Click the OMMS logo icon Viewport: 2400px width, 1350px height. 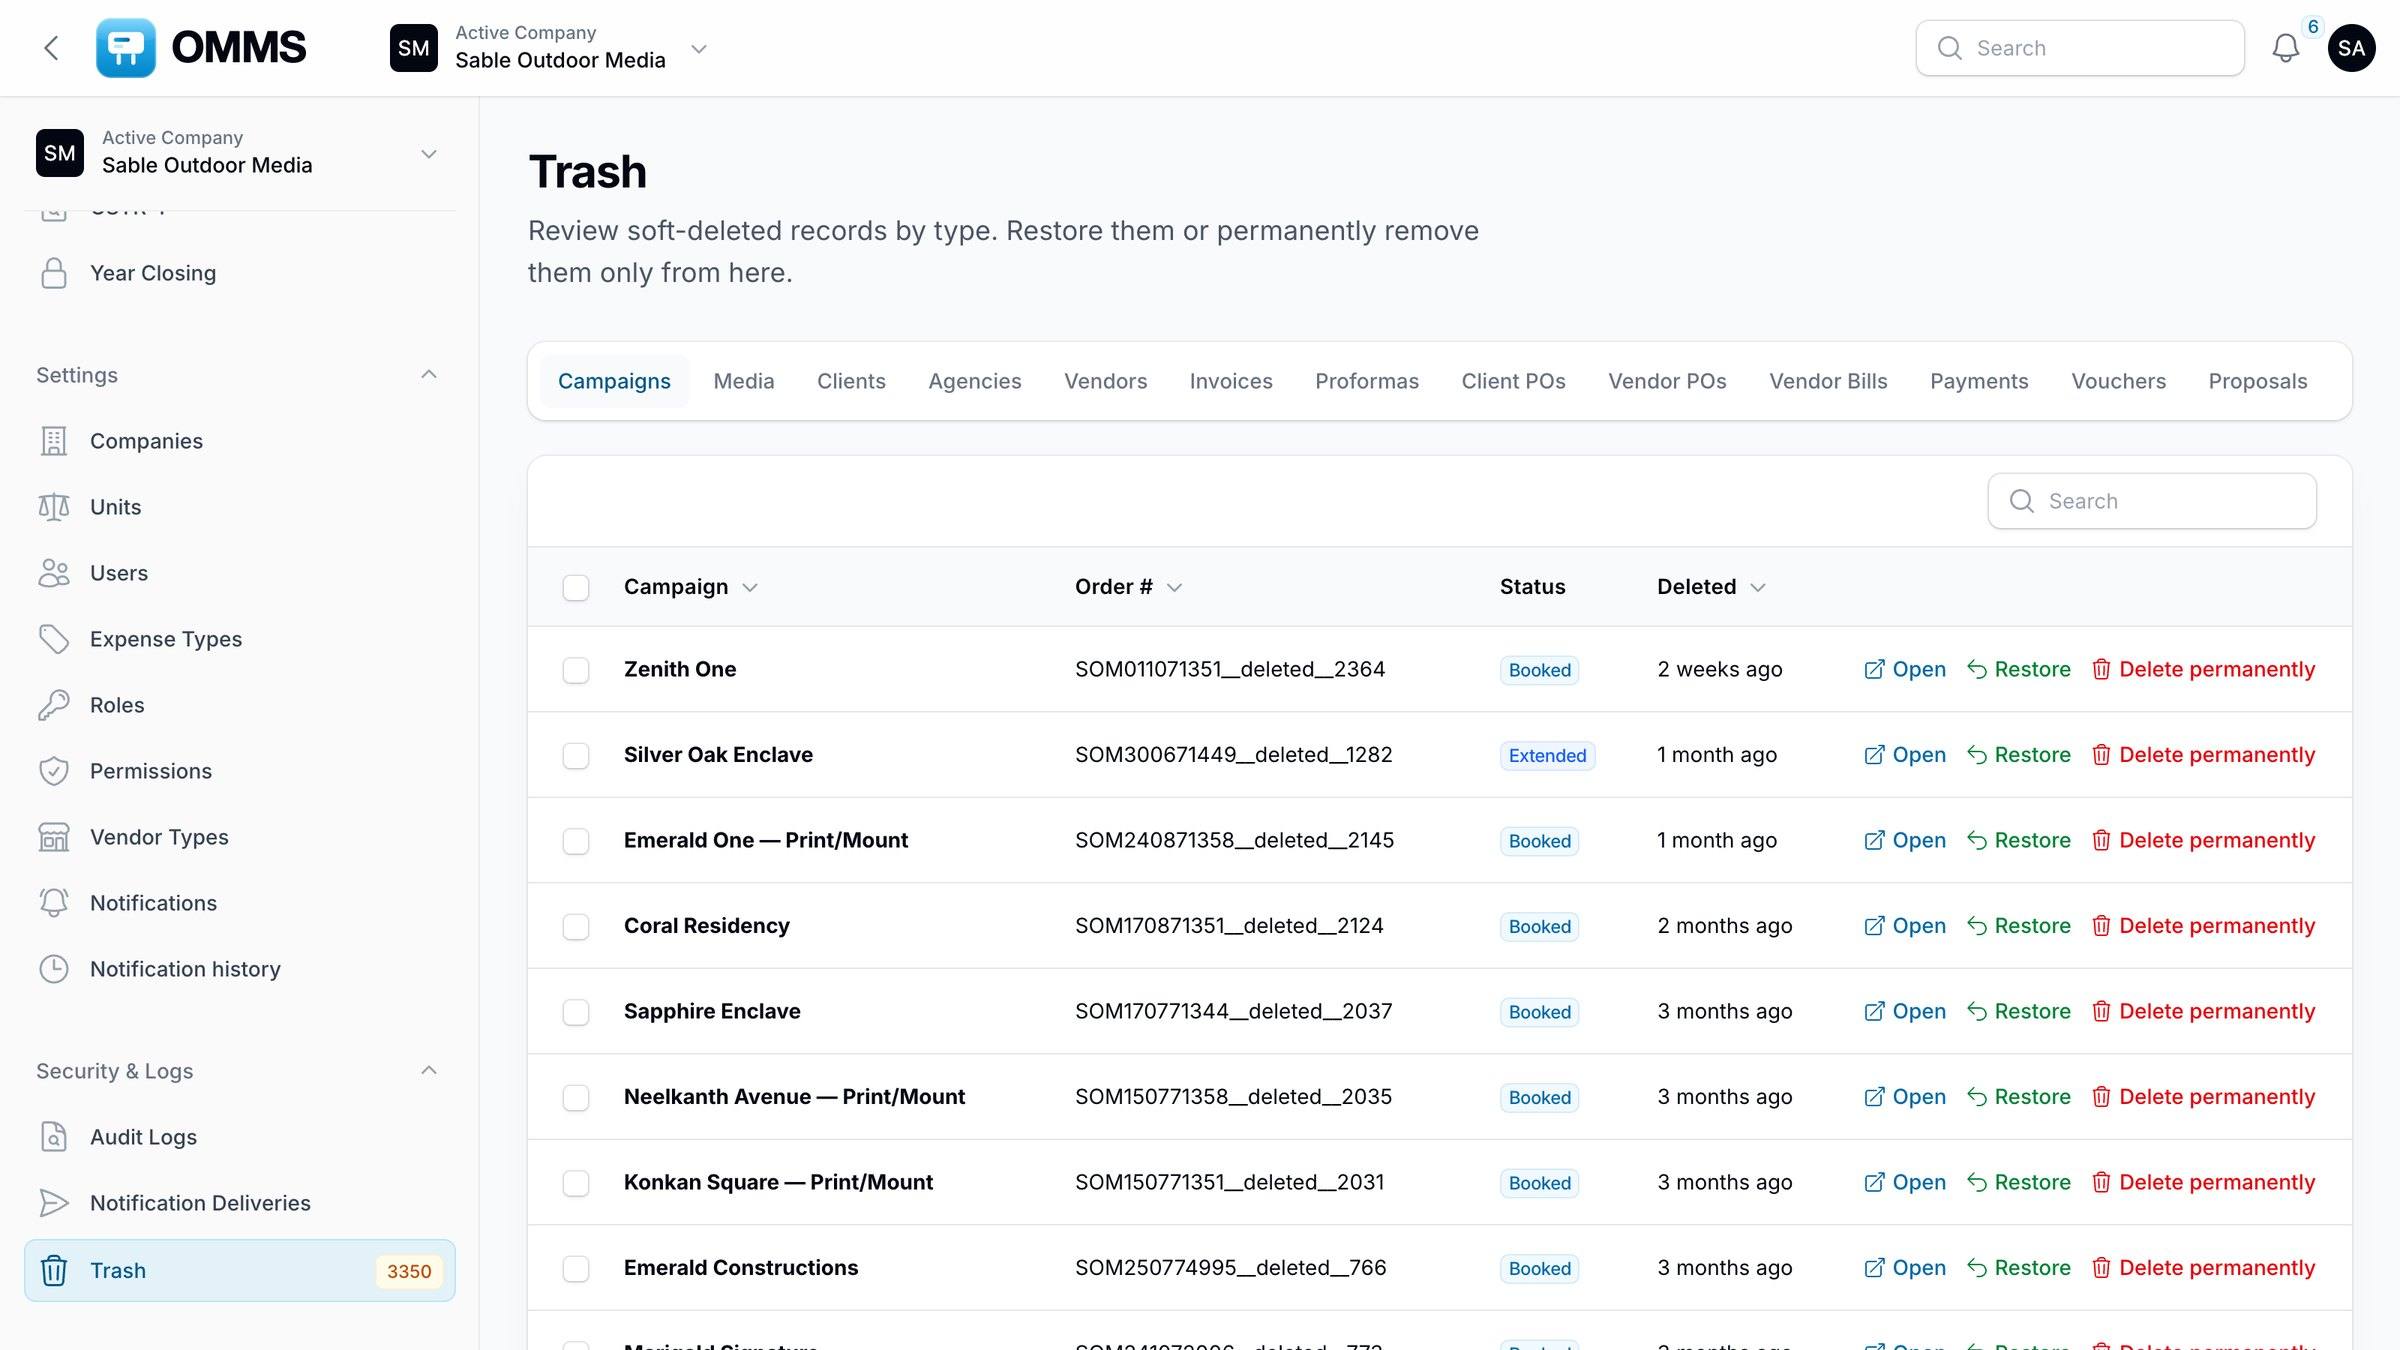click(x=125, y=48)
